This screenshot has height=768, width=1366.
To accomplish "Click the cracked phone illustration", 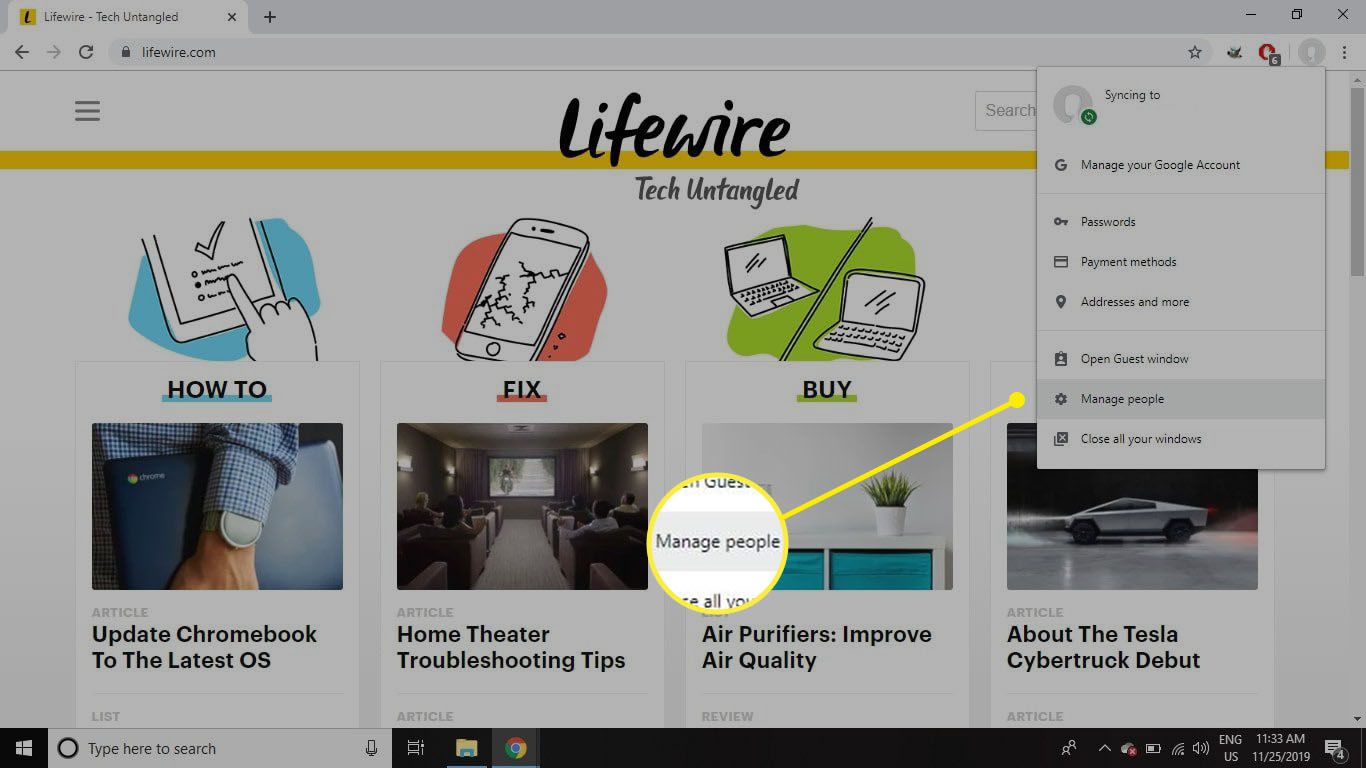I will (x=525, y=290).
